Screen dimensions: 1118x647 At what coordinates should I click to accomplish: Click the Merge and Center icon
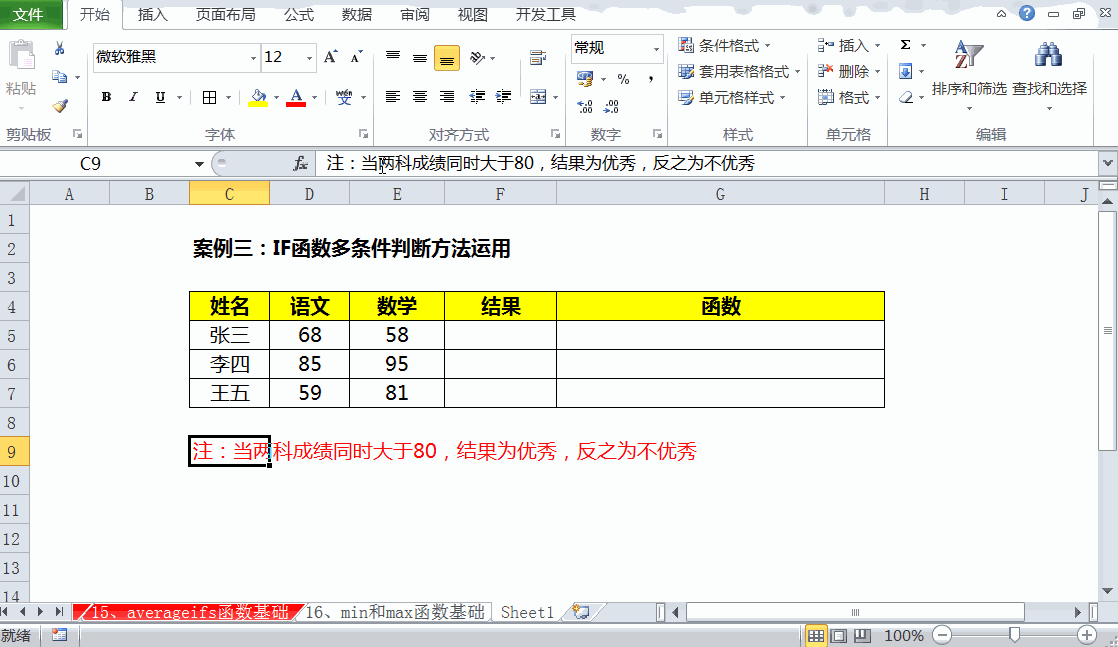pyautogui.click(x=538, y=97)
